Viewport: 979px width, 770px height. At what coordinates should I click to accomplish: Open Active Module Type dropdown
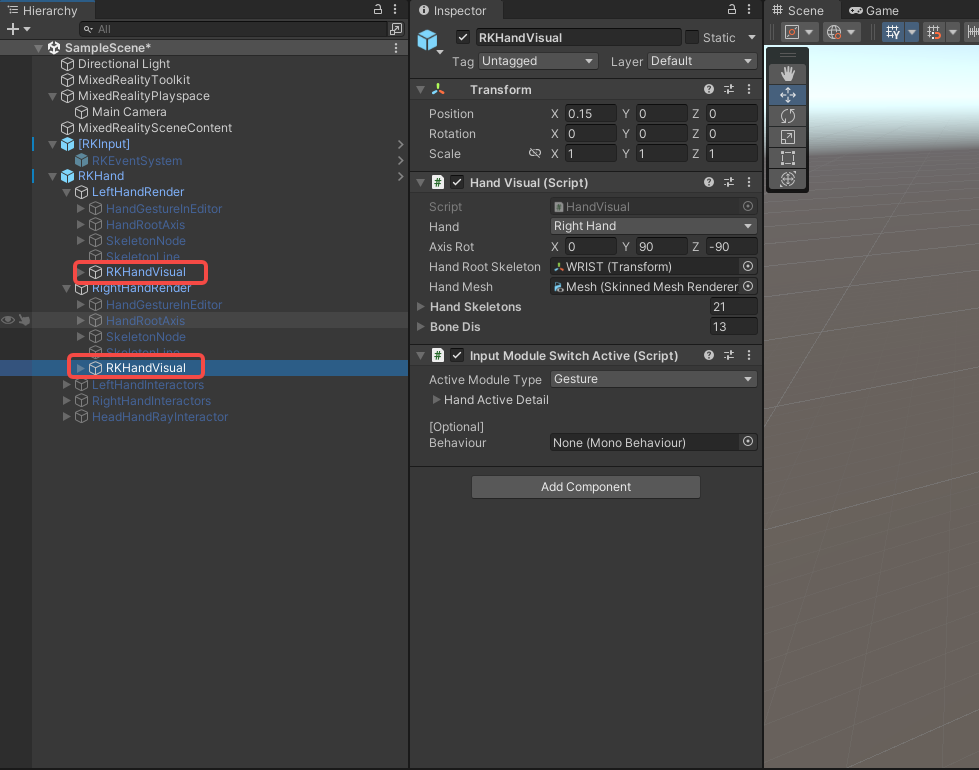[653, 379]
